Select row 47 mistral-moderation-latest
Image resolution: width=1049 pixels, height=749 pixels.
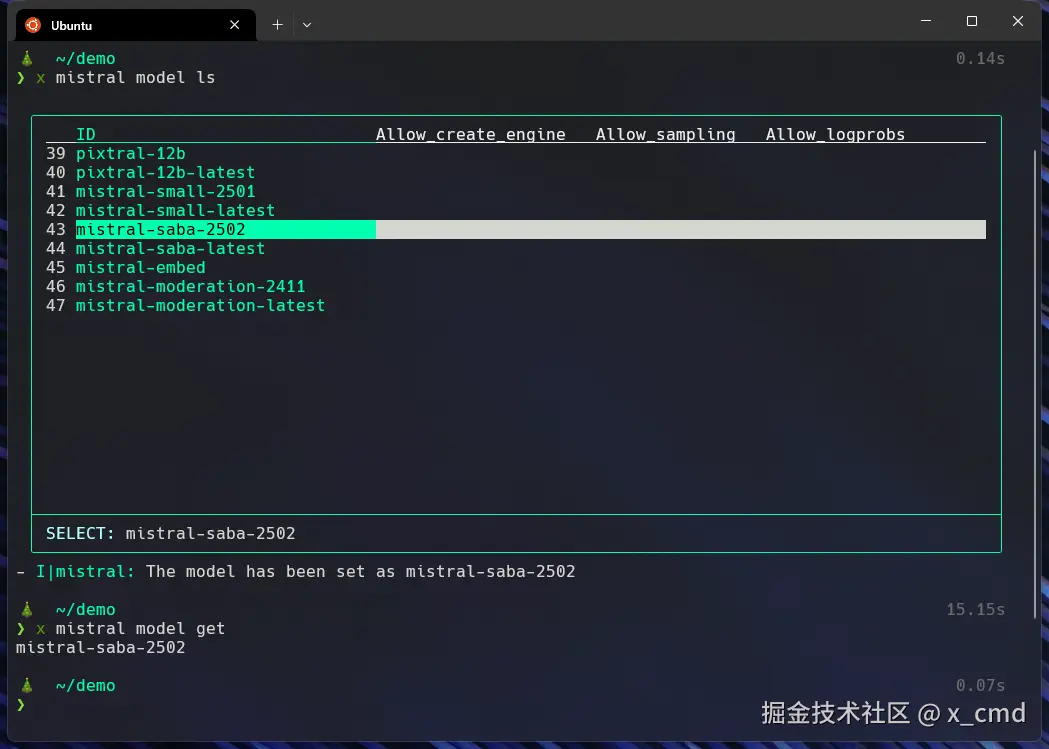516,306
